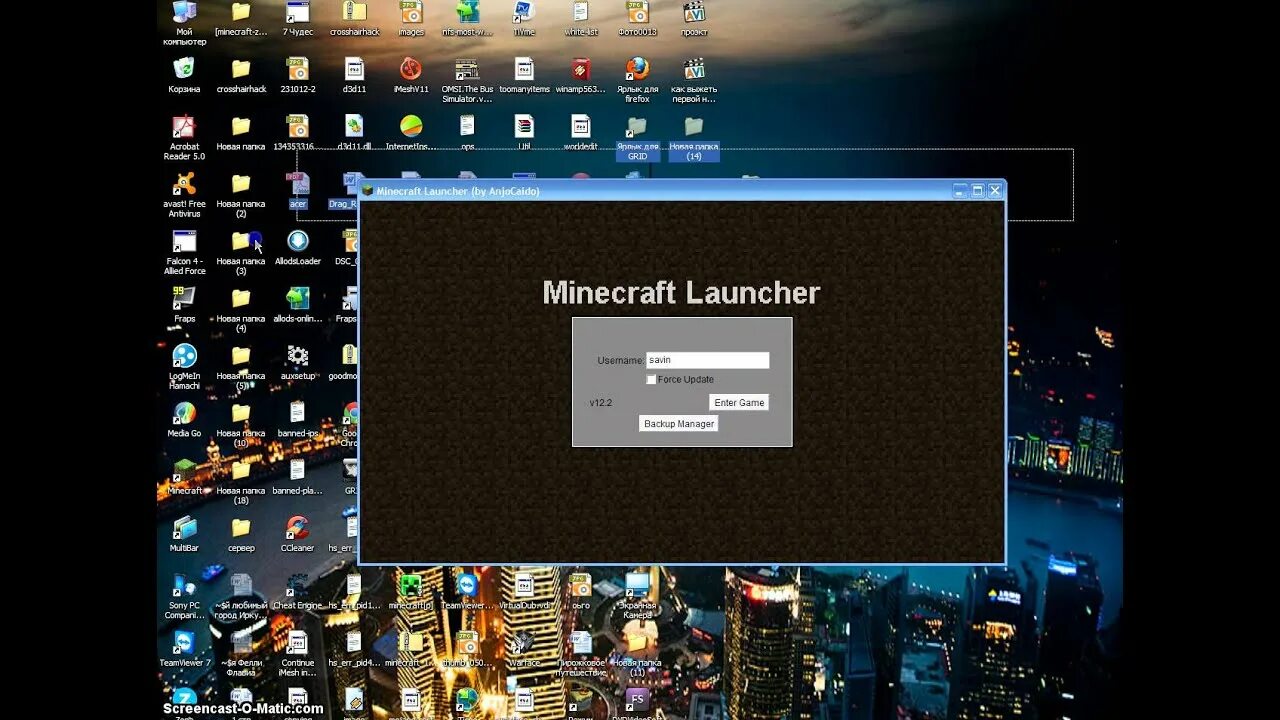Select the Minecraft grass block shortcut

(x=184, y=470)
